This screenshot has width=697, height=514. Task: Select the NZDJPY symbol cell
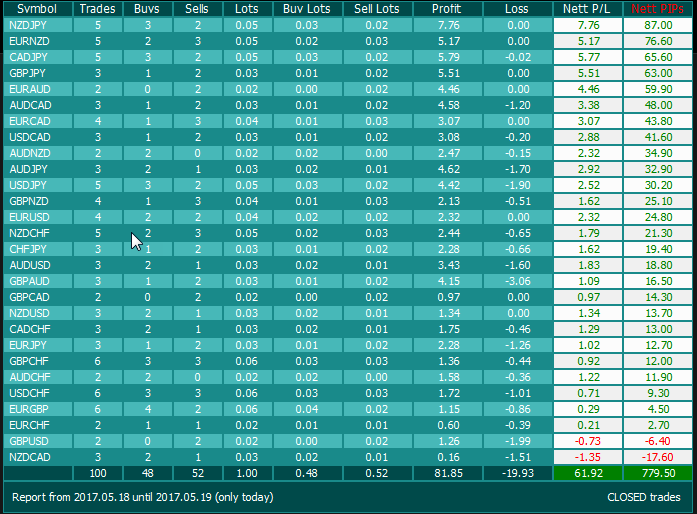[x=37, y=25]
